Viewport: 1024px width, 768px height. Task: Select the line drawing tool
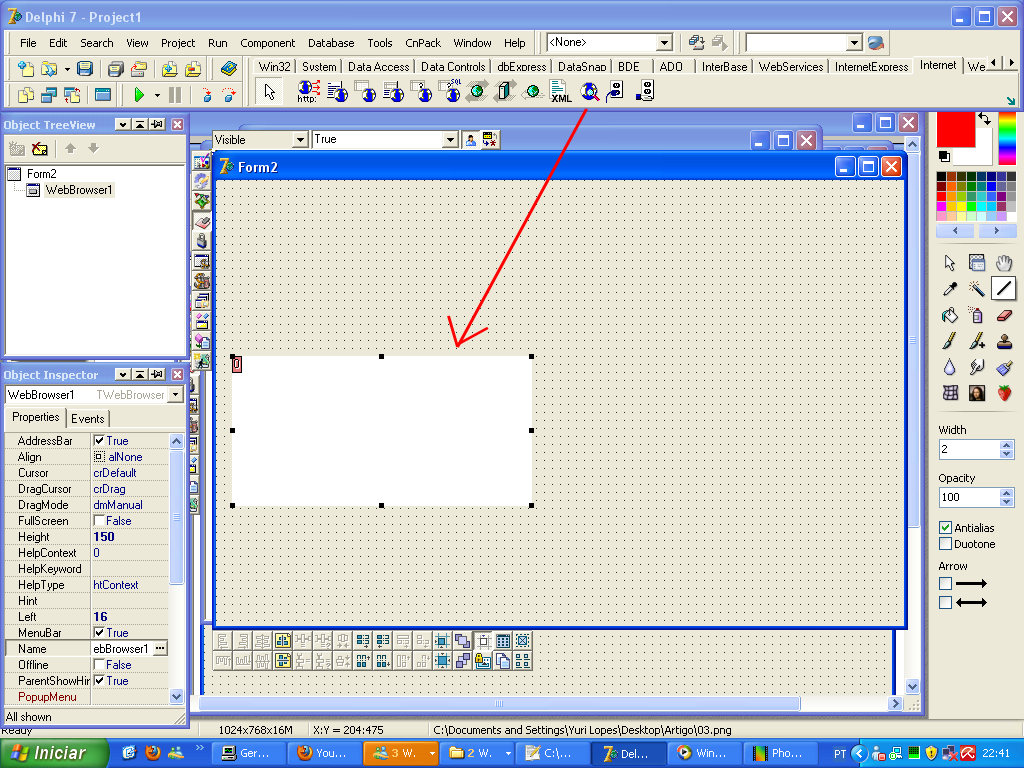(x=1004, y=287)
